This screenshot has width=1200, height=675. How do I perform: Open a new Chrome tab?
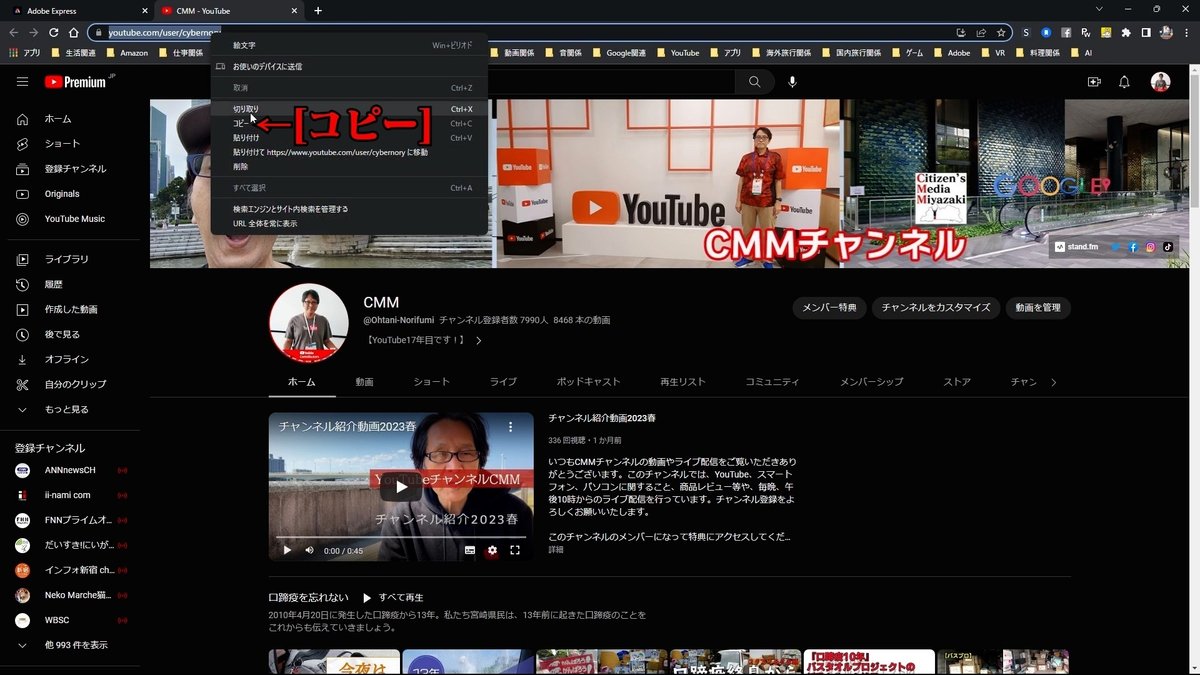click(x=318, y=10)
